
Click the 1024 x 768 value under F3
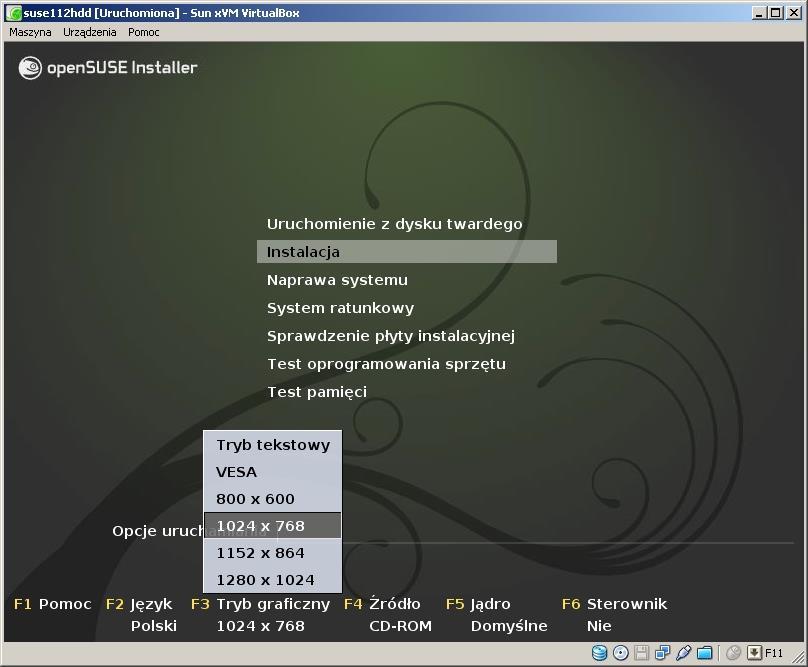(260, 626)
